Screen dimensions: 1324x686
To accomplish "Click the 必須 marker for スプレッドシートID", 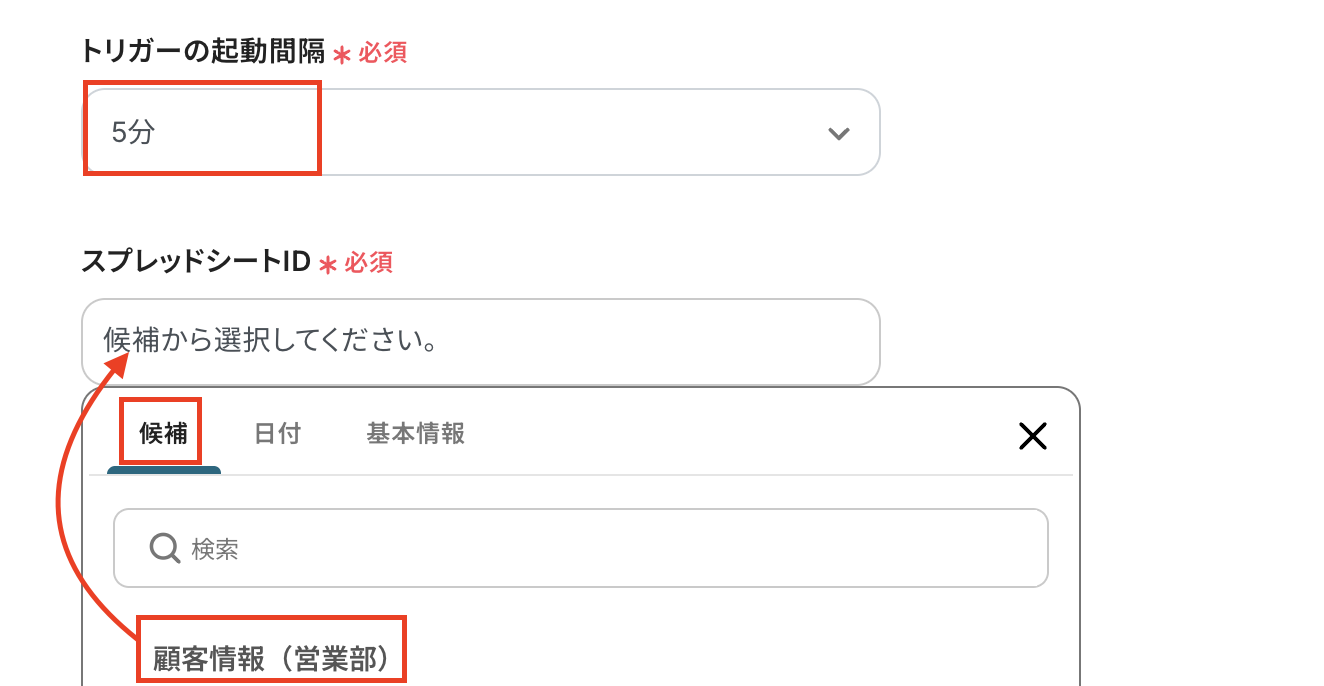I will pyautogui.click(x=369, y=263).
